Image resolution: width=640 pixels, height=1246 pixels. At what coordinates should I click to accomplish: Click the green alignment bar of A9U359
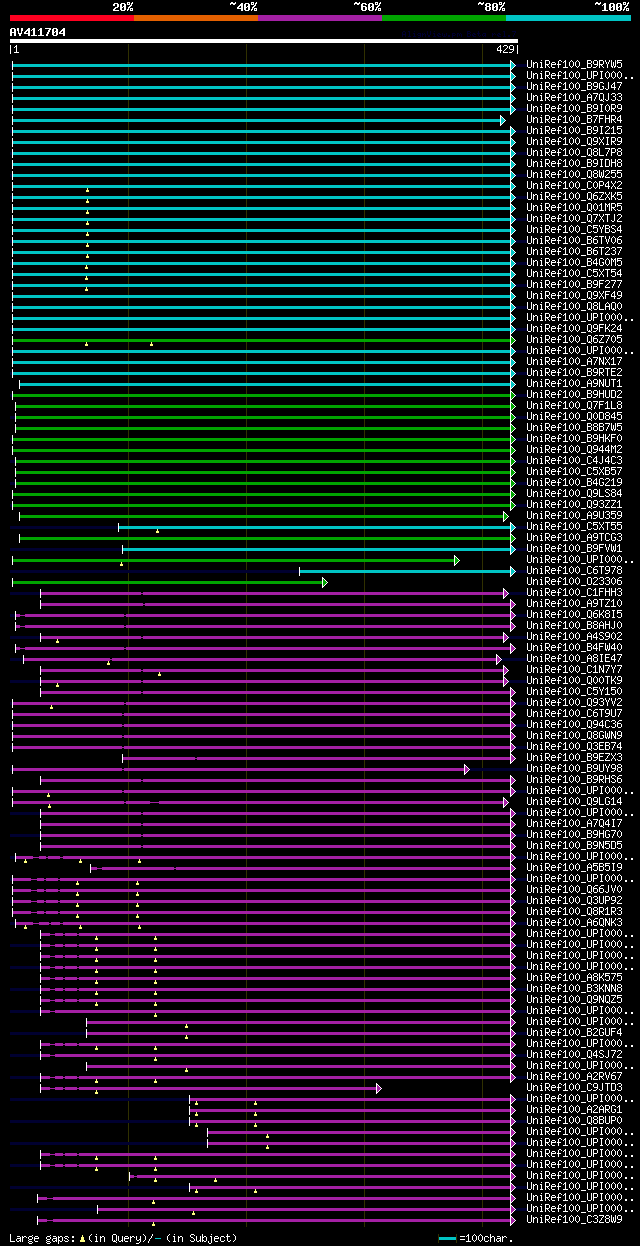[x=264, y=516]
